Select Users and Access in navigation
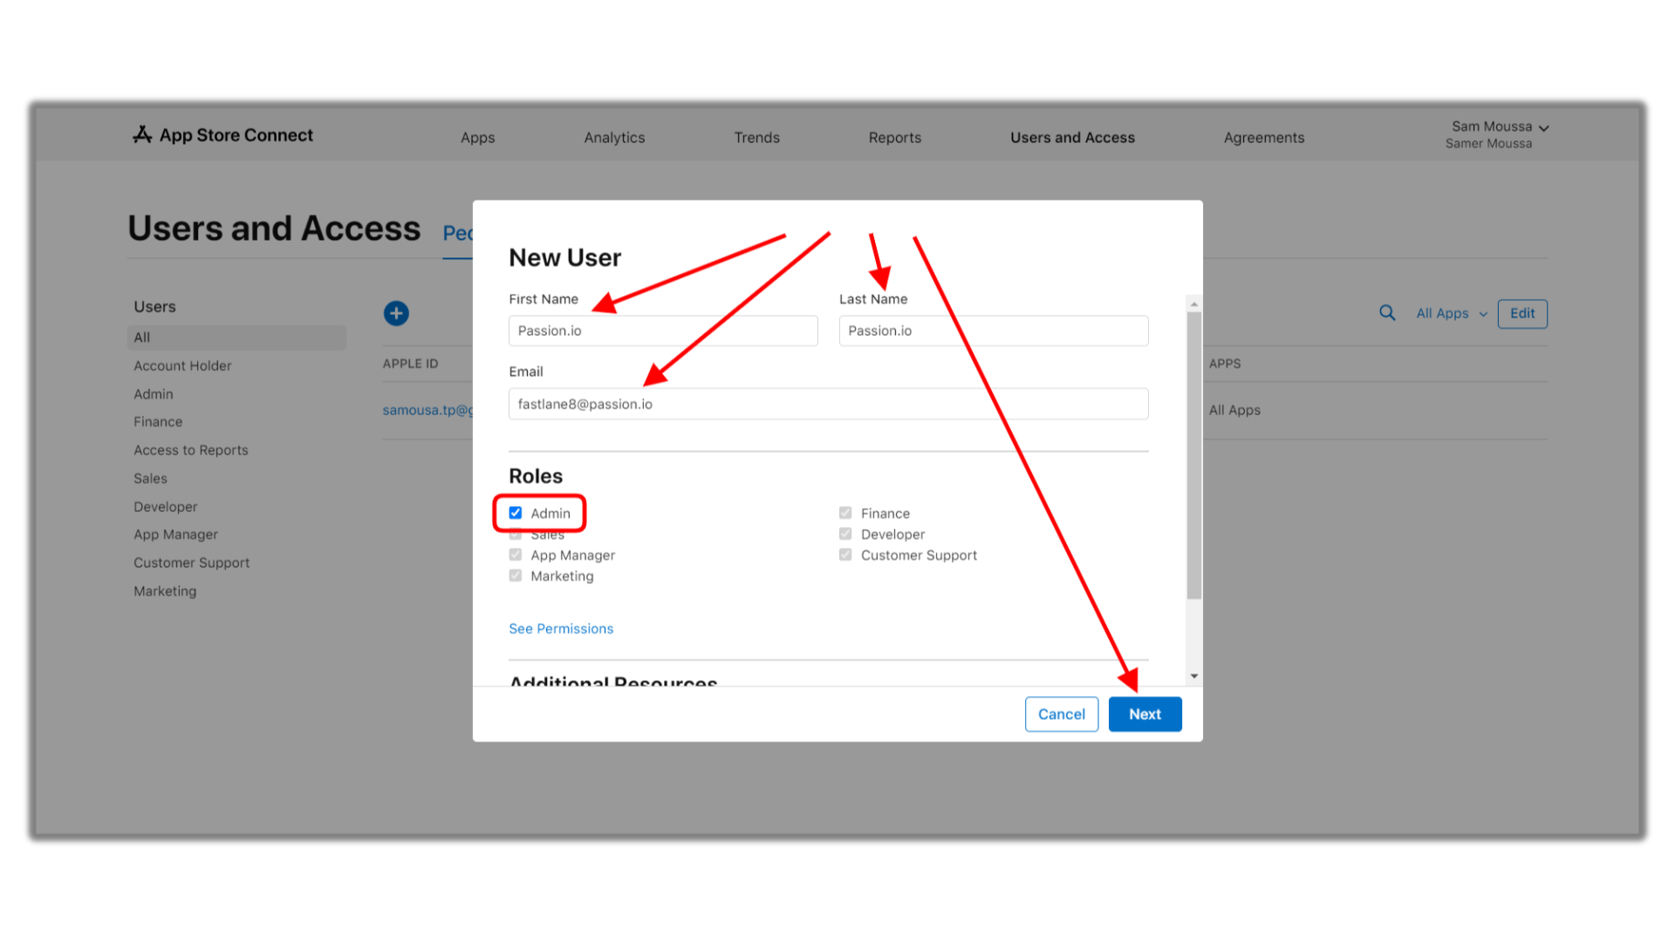This screenshot has height=942, width=1675. (1072, 138)
